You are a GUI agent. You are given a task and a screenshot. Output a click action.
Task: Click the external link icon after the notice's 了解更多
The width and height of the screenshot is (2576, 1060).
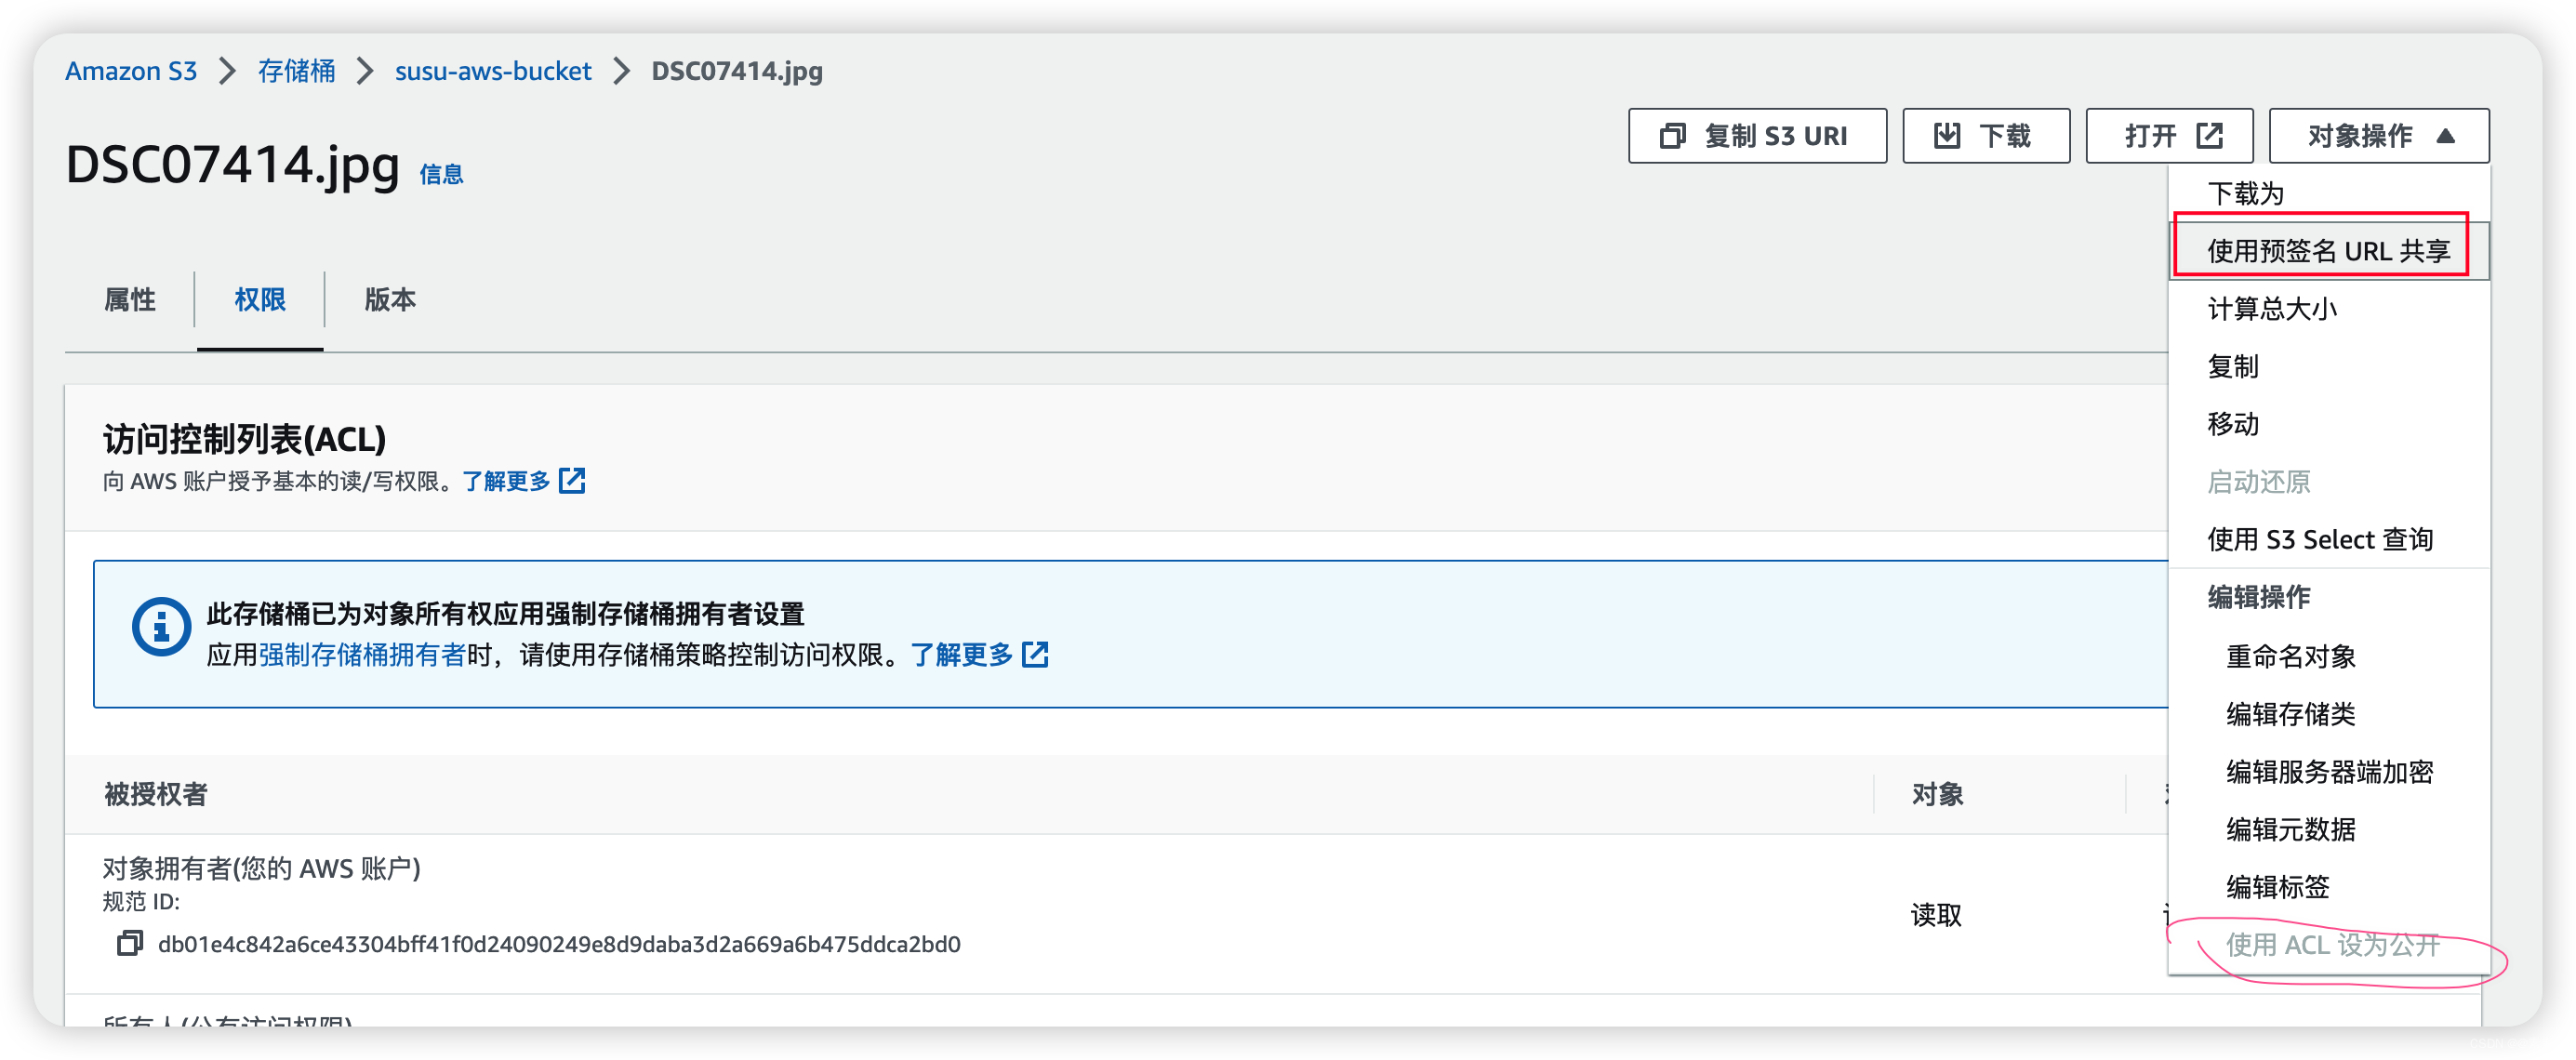1035,655
